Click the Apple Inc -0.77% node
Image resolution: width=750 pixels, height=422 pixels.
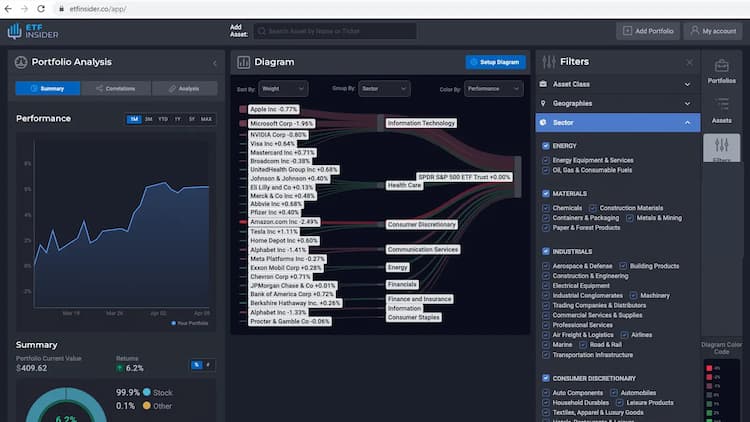pyautogui.click(x=274, y=109)
